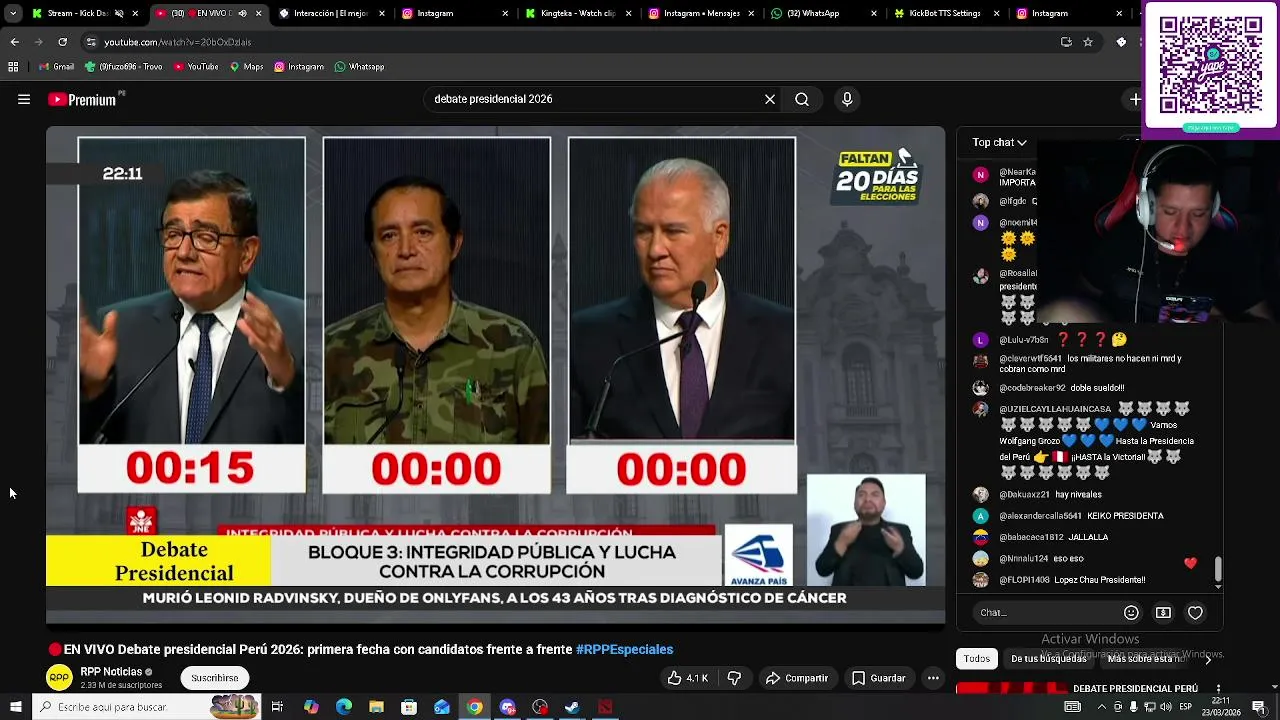Dislike the video
Screen dimensions: 1280x720
click(x=734, y=678)
